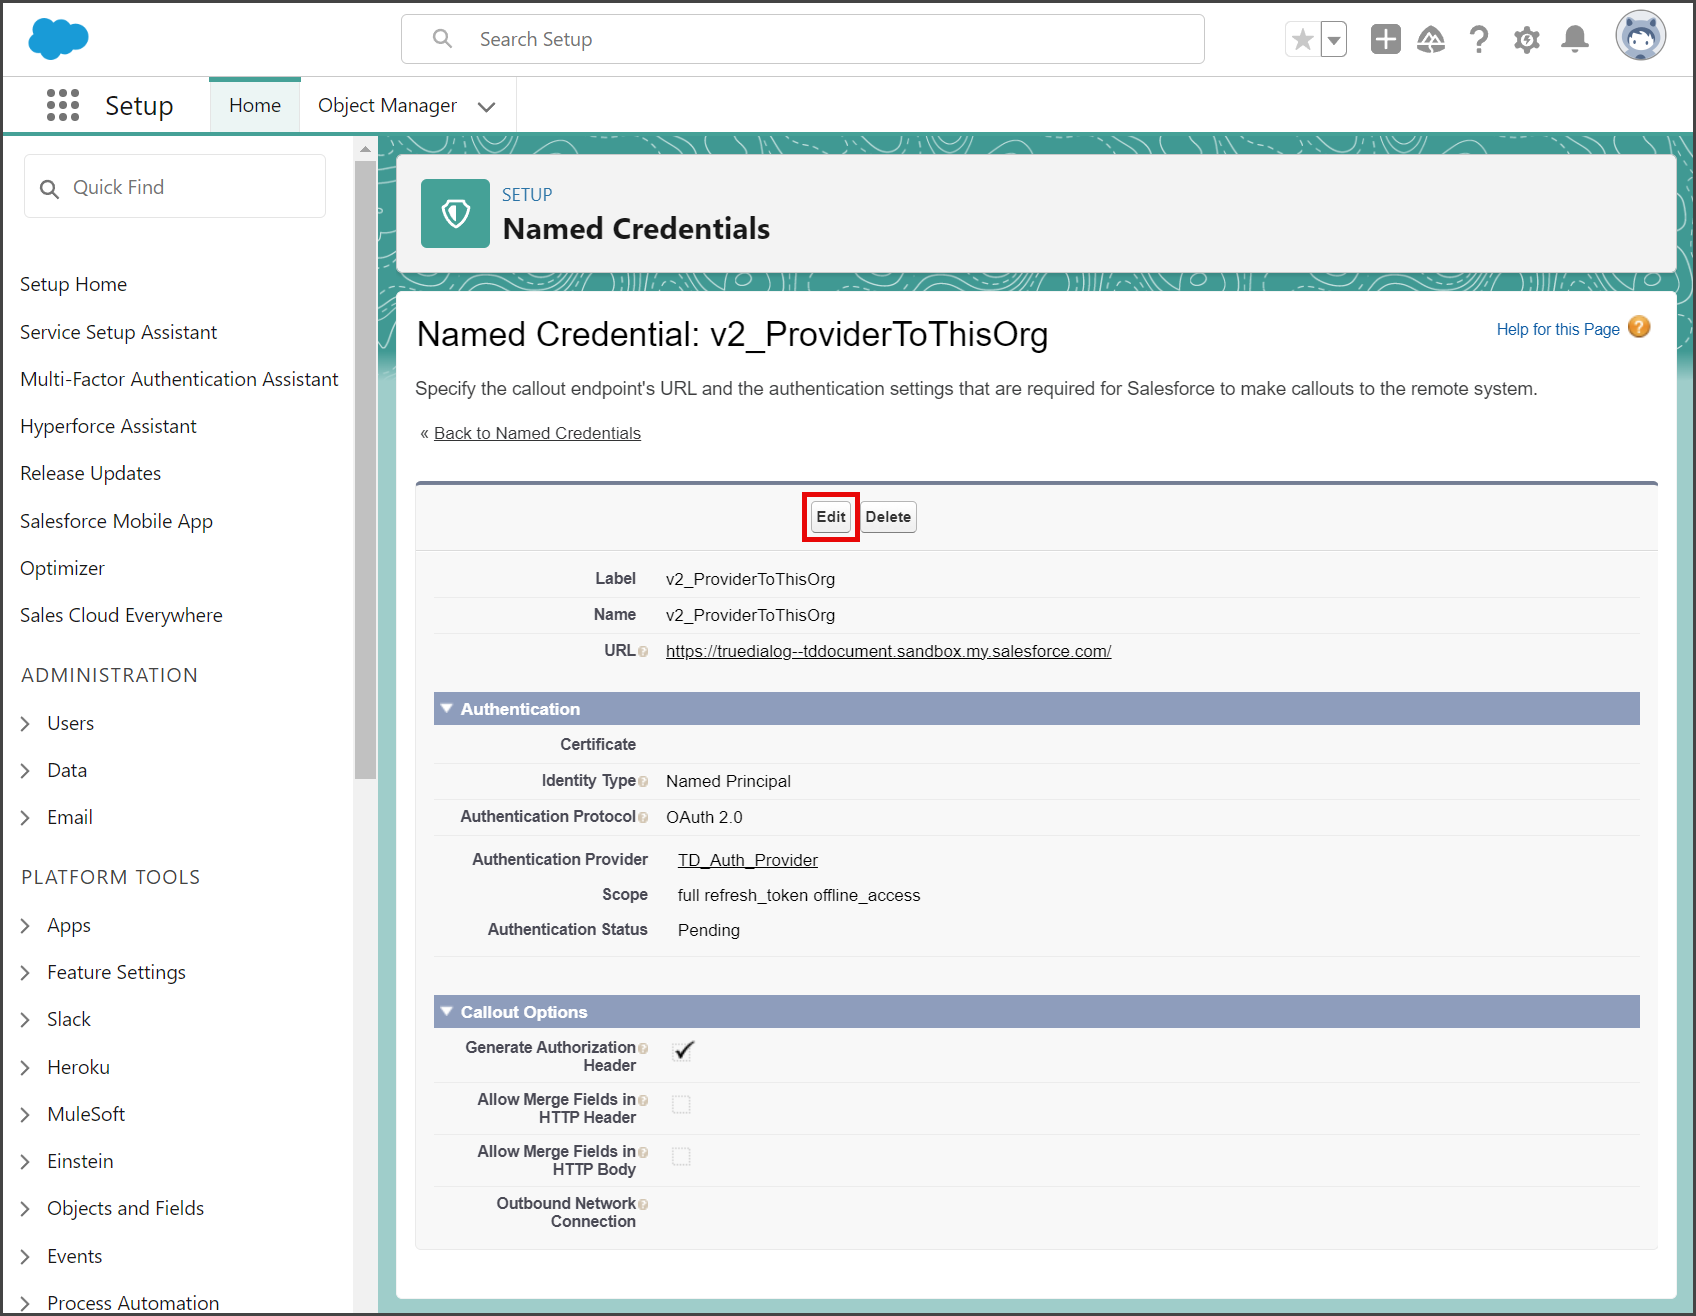The width and height of the screenshot is (1696, 1316).
Task: Open the Trailhead guidance icon
Action: [x=1431, y=40]
